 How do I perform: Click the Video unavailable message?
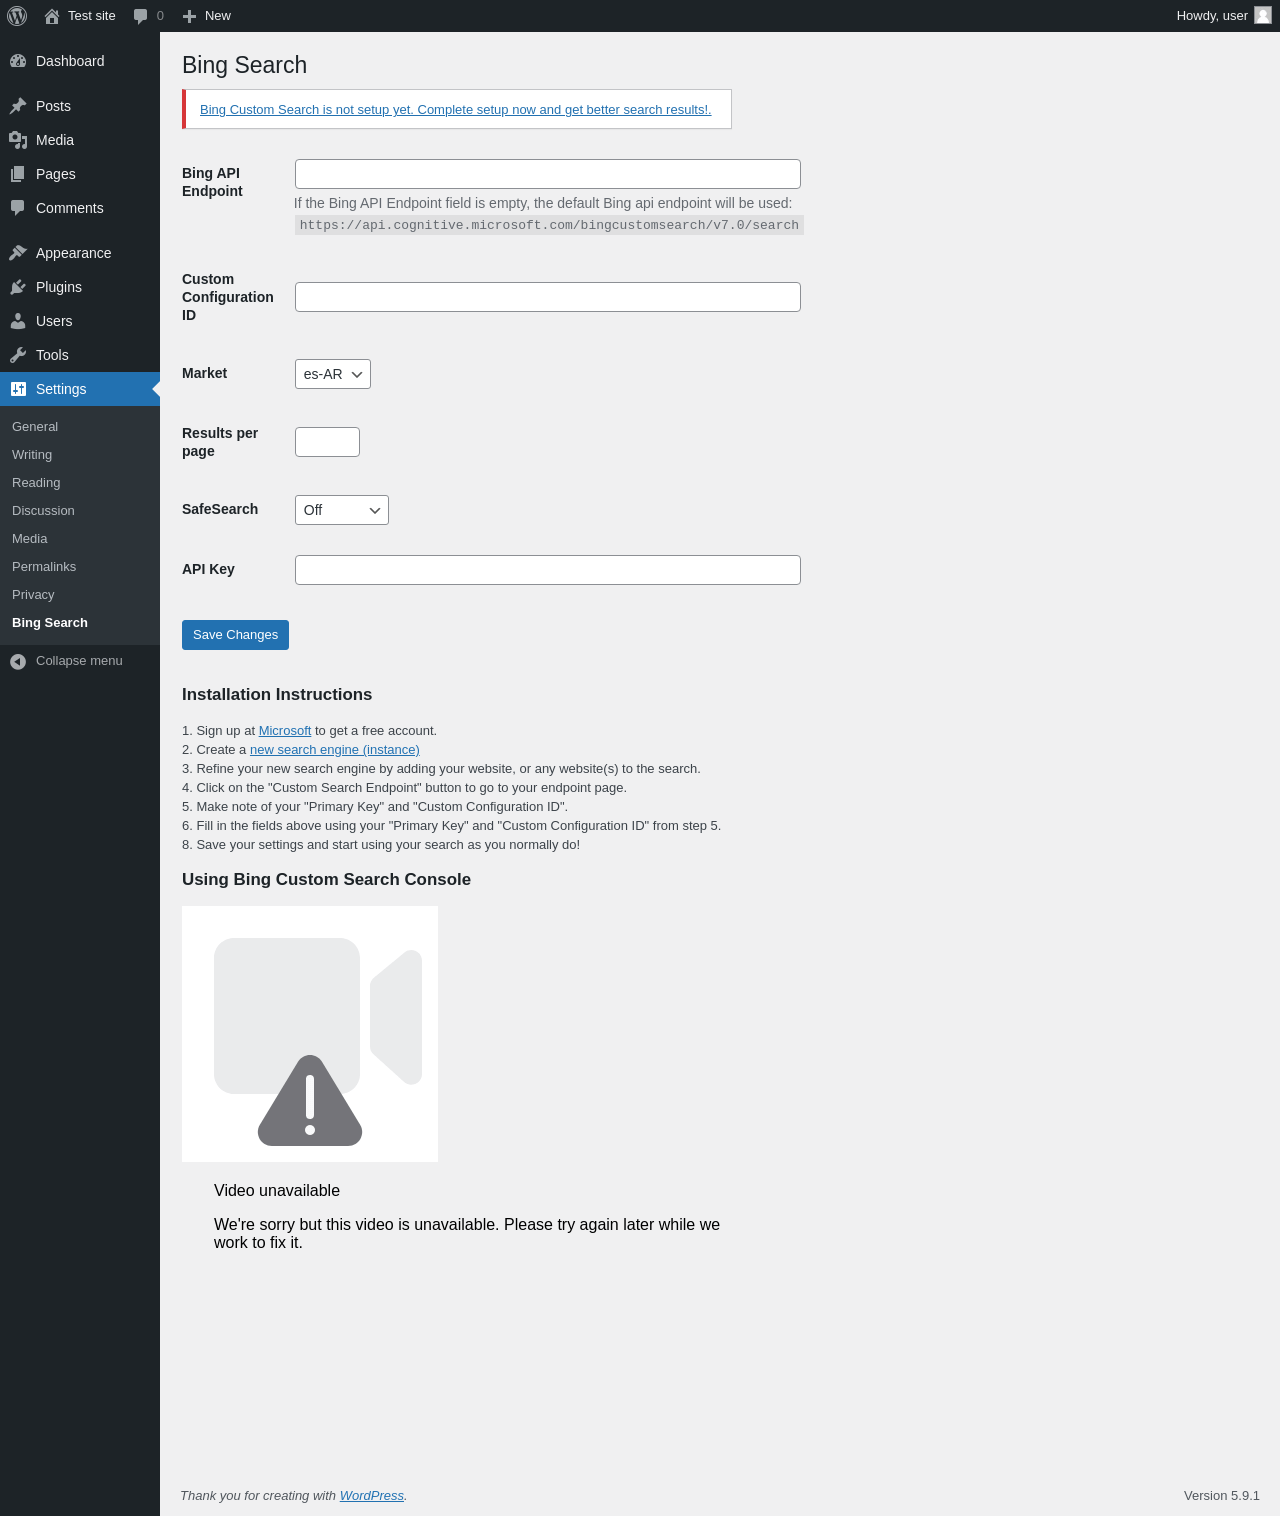pyautogui.click(x=277, y=1191)
